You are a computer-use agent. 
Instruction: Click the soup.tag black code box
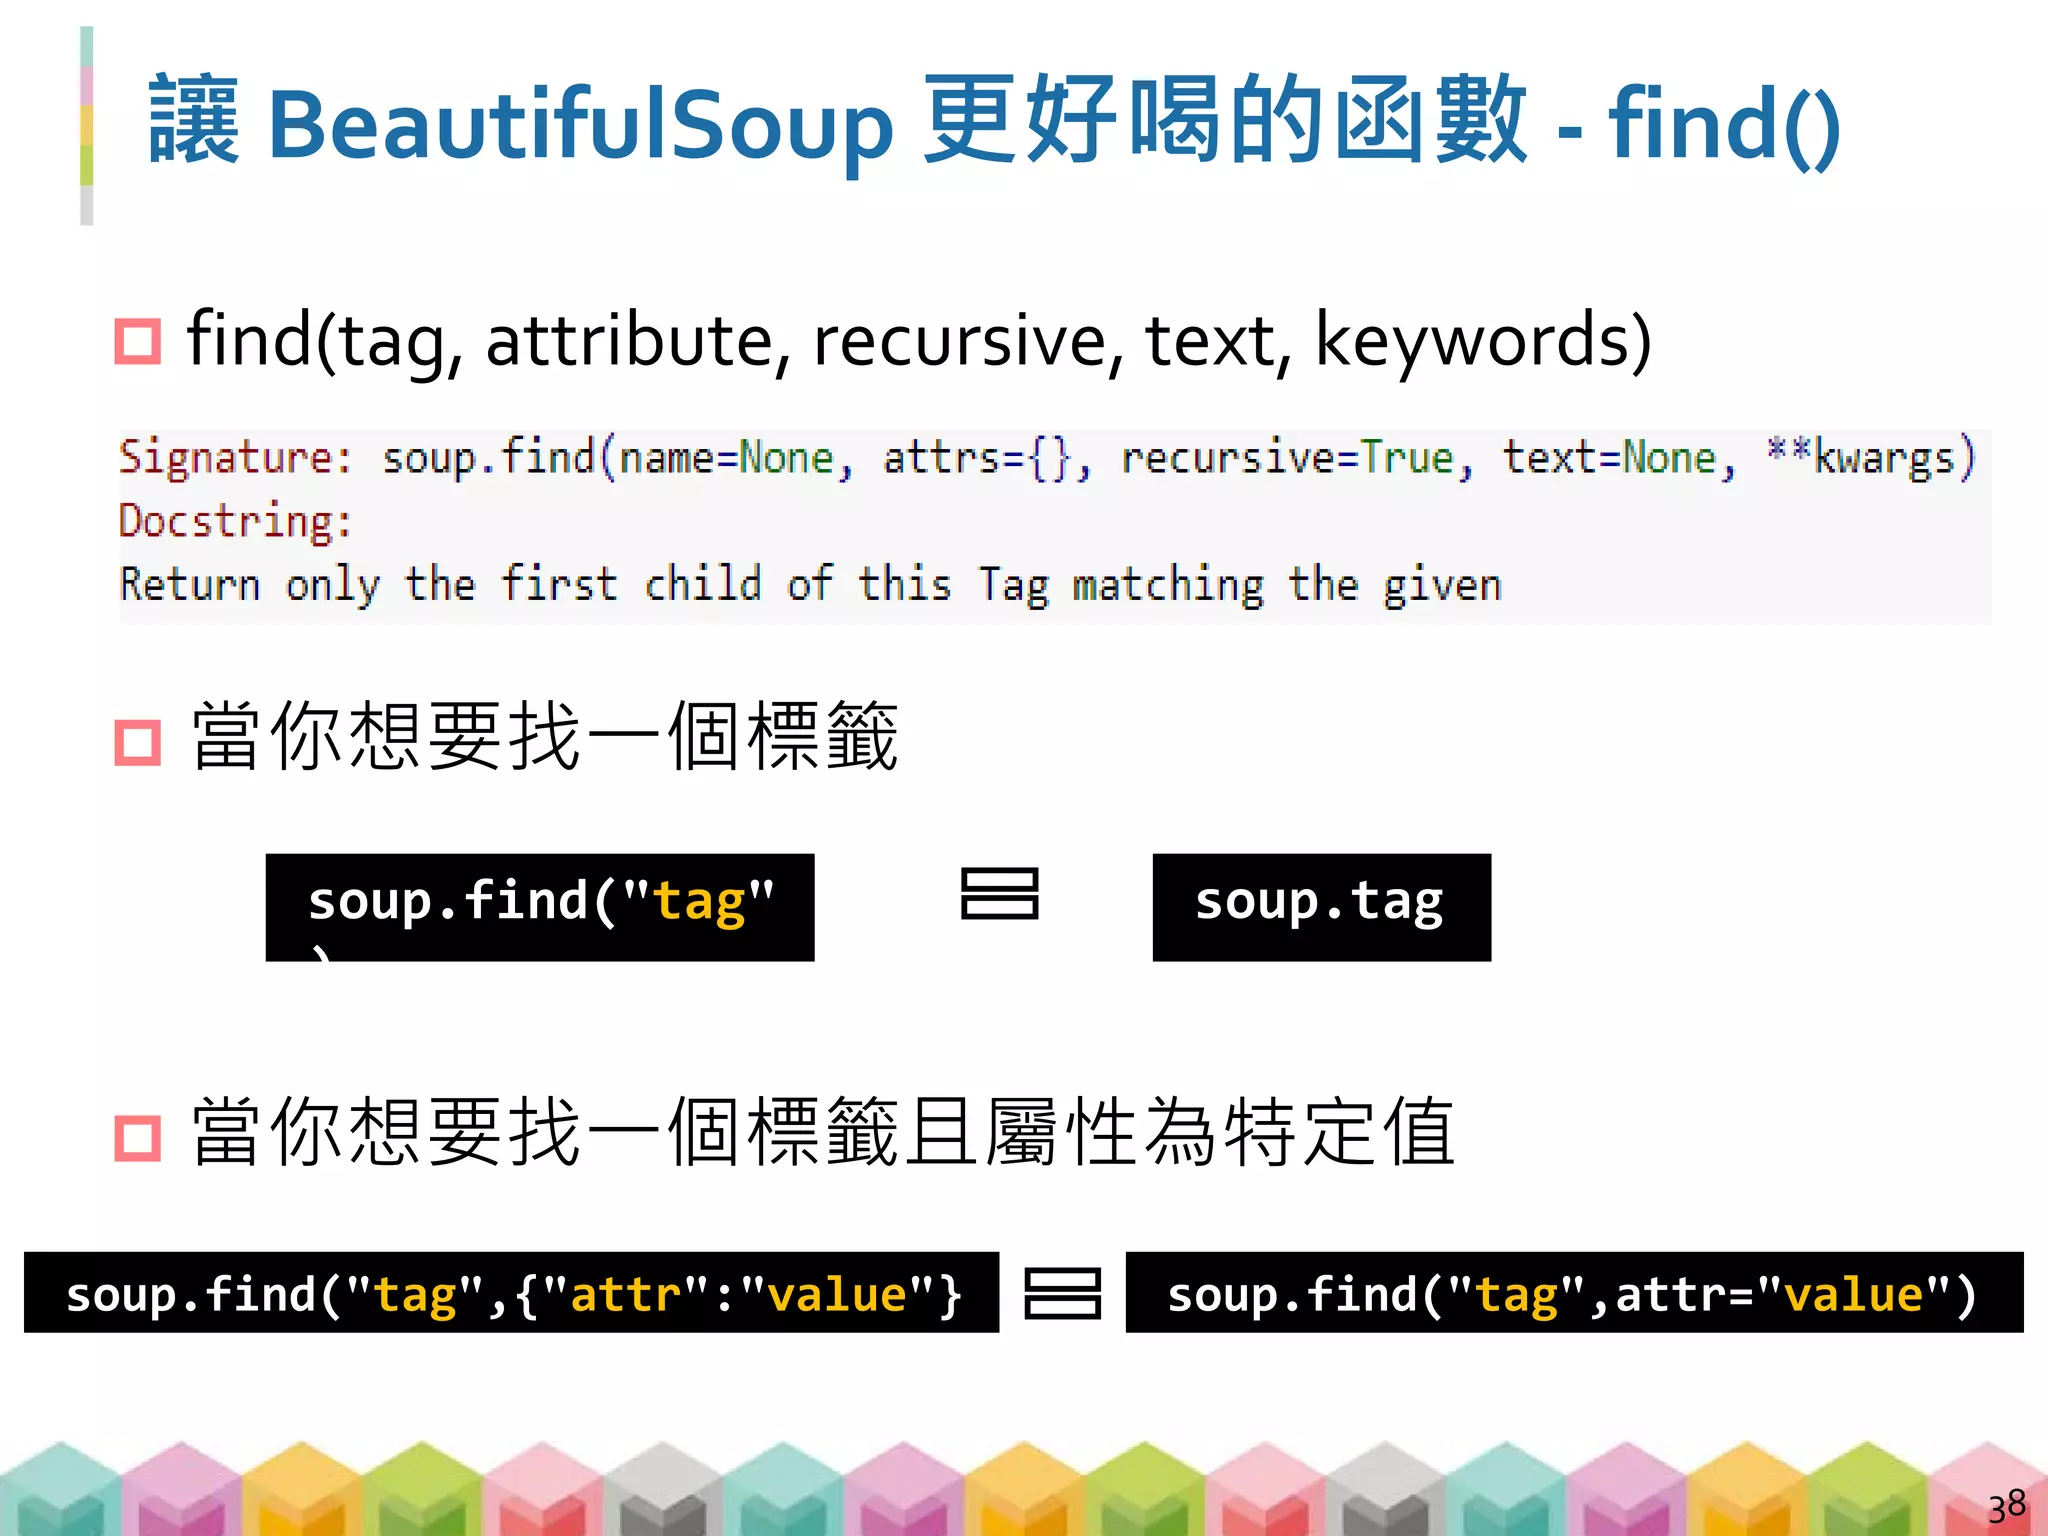pyautogui.click(x=1321, y=906)
